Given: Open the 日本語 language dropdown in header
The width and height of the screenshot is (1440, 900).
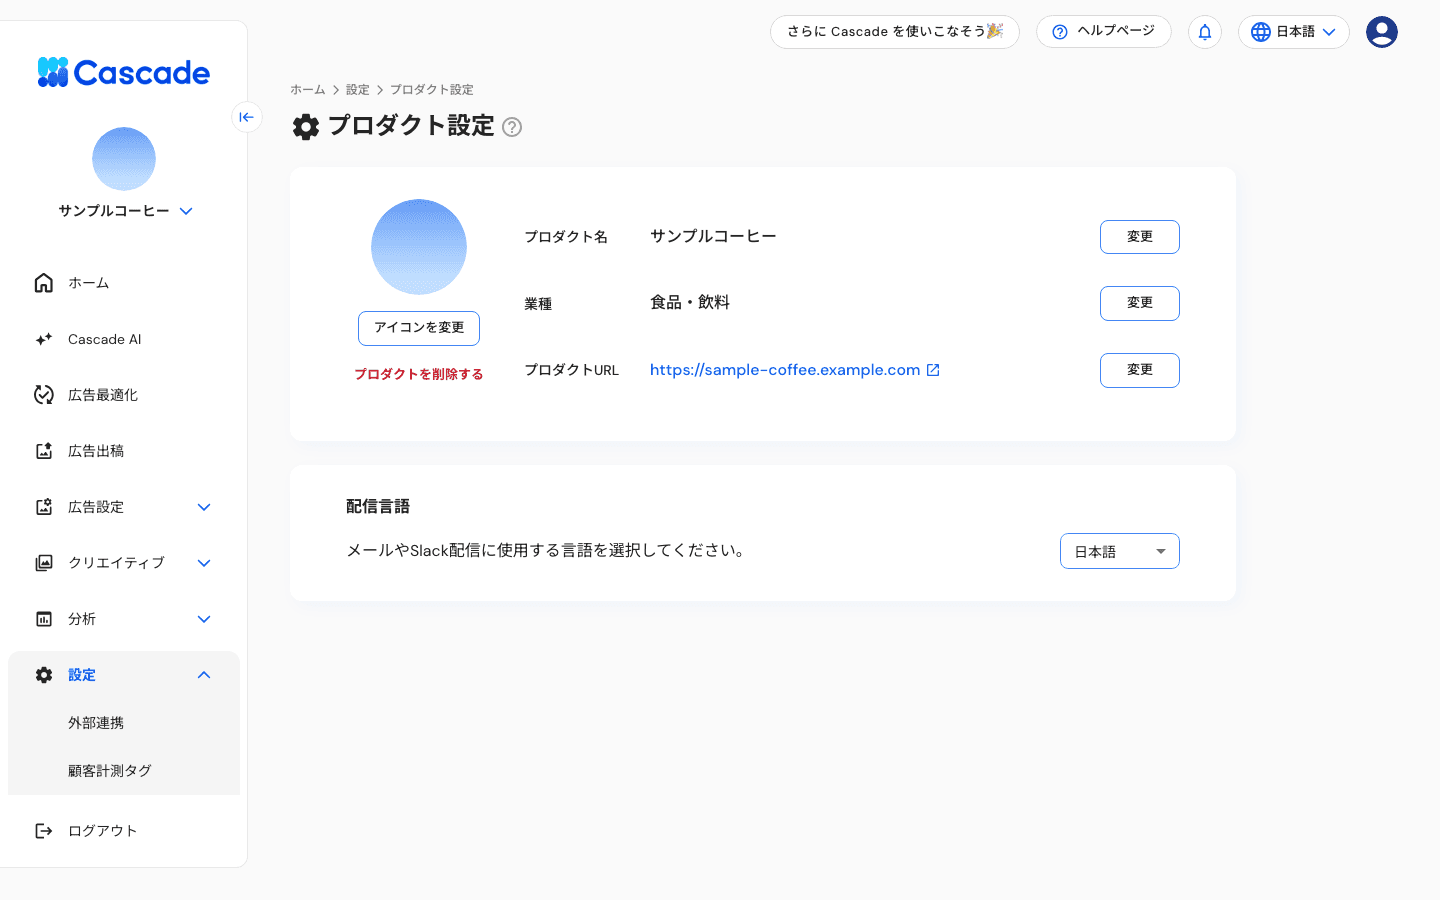Looking at the screenshot, I should pyautogui.click(x=1294, y=32).
